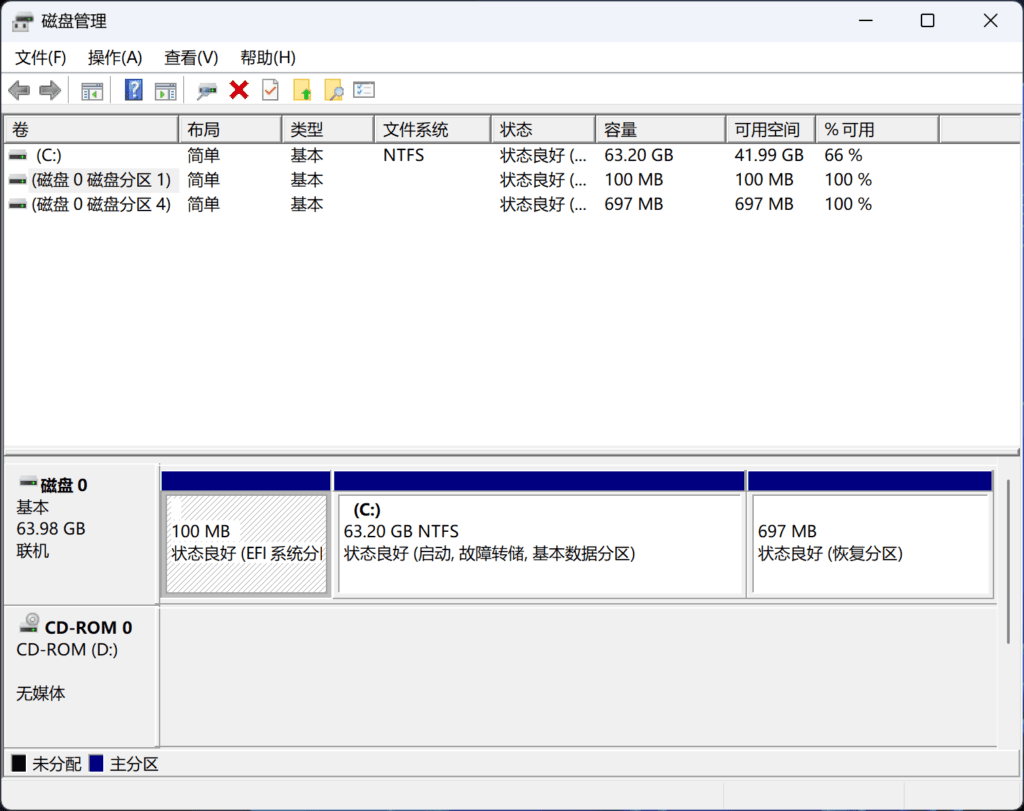
Task: Click the Back arrow toolbar icon
Action: pos(19,91)
